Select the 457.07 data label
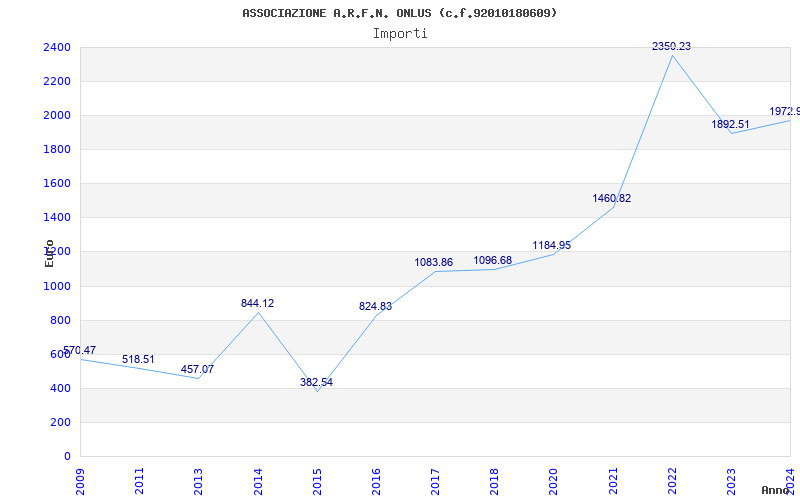Viewport: 800px width, 500px height. tap(197, 369)
